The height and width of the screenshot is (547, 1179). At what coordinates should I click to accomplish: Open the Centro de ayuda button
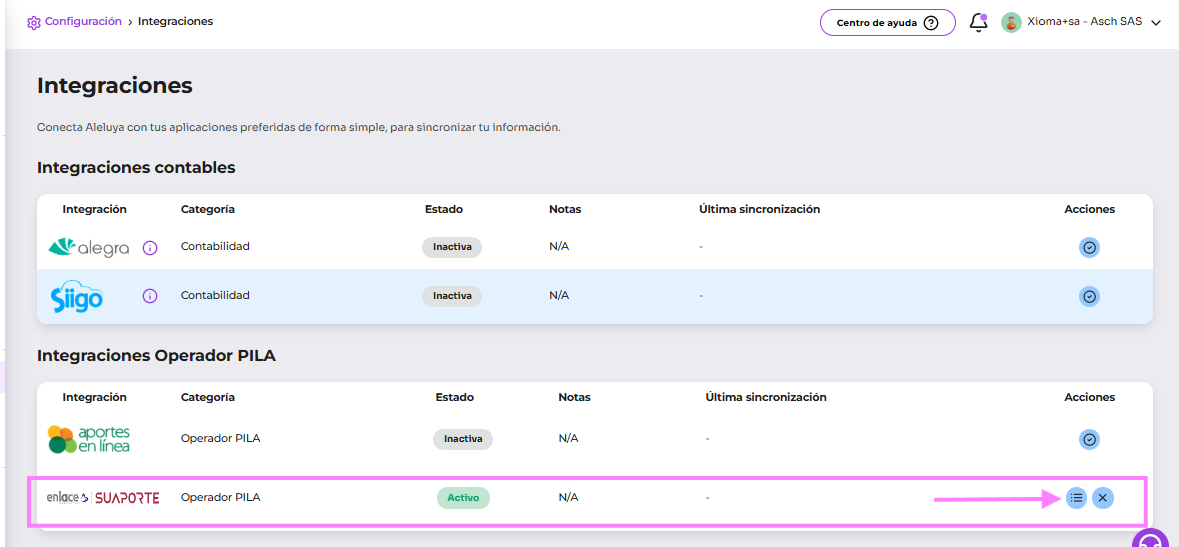click(887, 23)
